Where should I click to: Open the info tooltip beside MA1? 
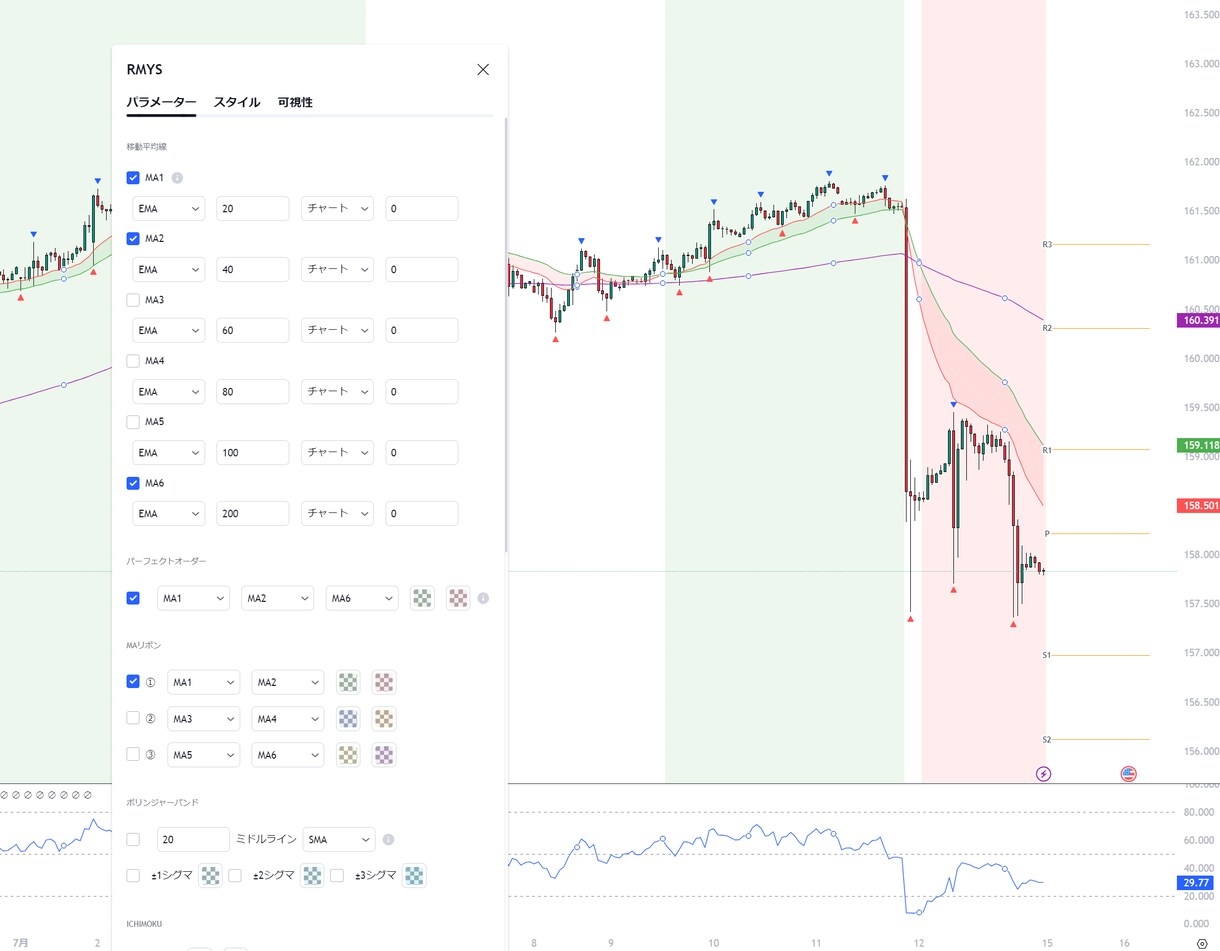(x=176, y=177)
